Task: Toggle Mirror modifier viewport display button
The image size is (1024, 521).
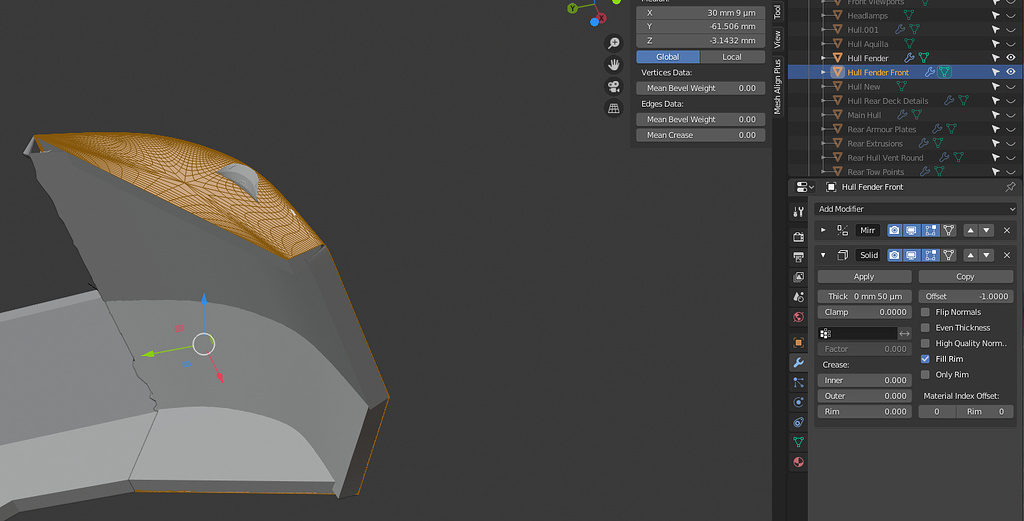Action: coord(912,230)
